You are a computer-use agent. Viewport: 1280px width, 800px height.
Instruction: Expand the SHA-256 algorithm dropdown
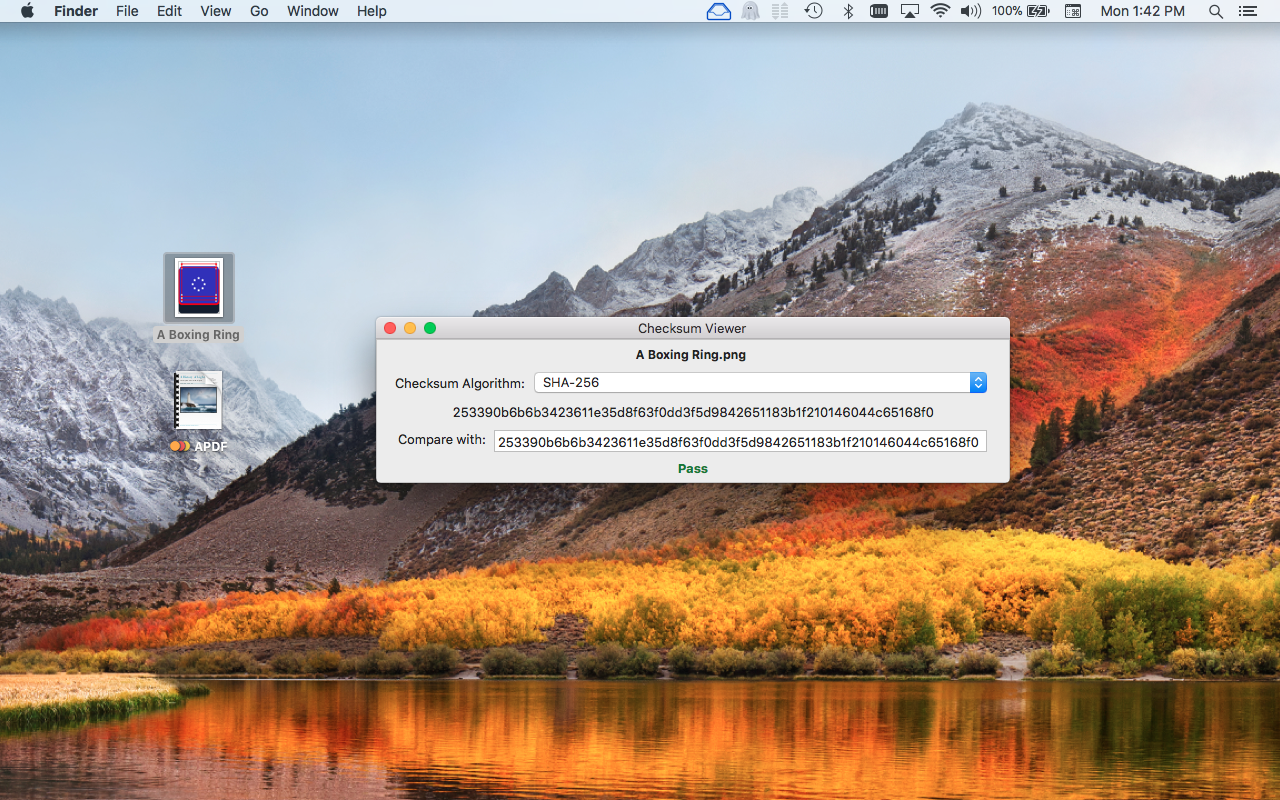(760, 382)
